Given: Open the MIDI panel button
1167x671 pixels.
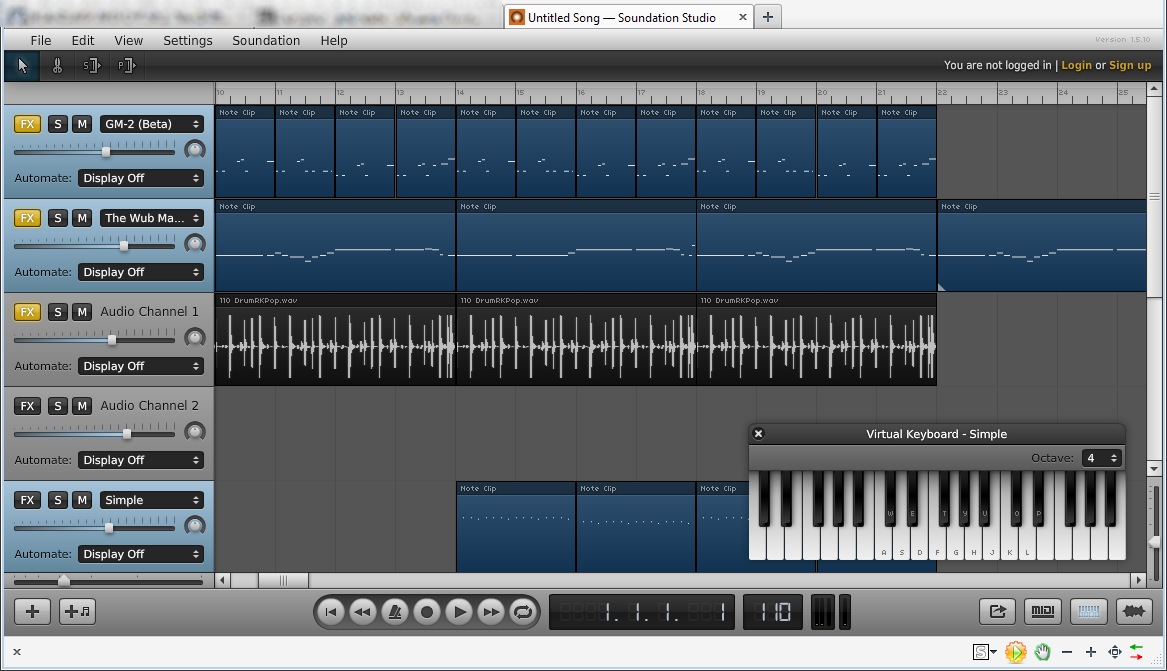Looking at the screenshot, I should tap(1043, 611).
